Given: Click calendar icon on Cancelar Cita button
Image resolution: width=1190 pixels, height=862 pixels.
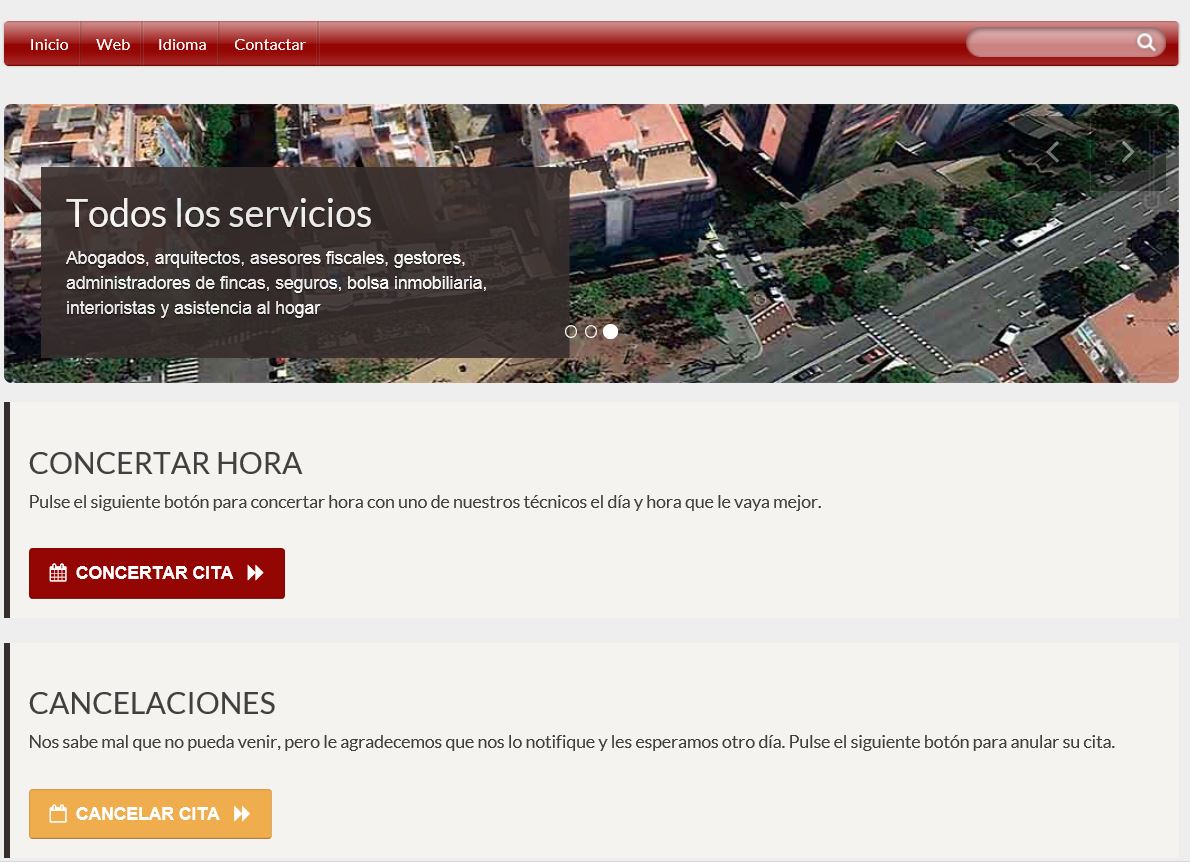Looking at the screenshot, I should (58, 814).
